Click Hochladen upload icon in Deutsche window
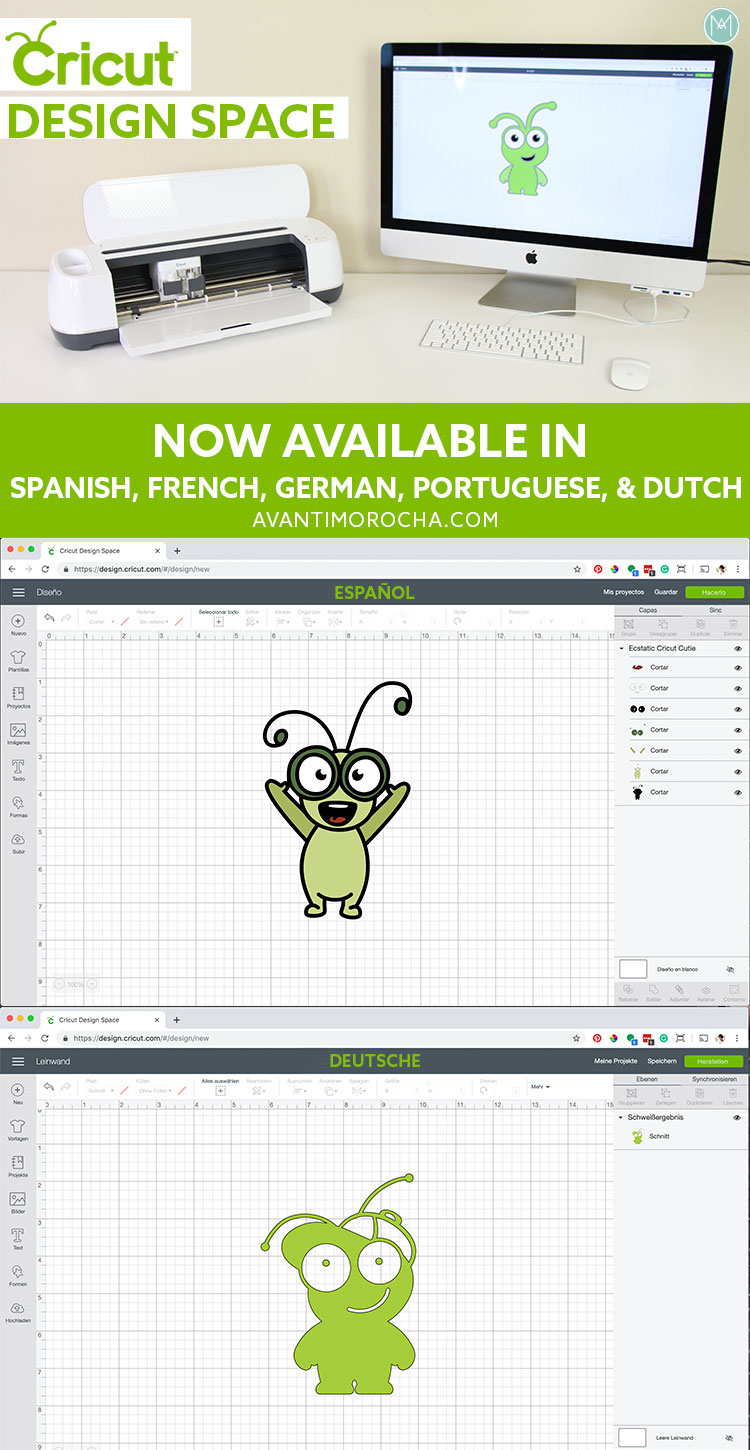750x1450 pixels. 18,1311
